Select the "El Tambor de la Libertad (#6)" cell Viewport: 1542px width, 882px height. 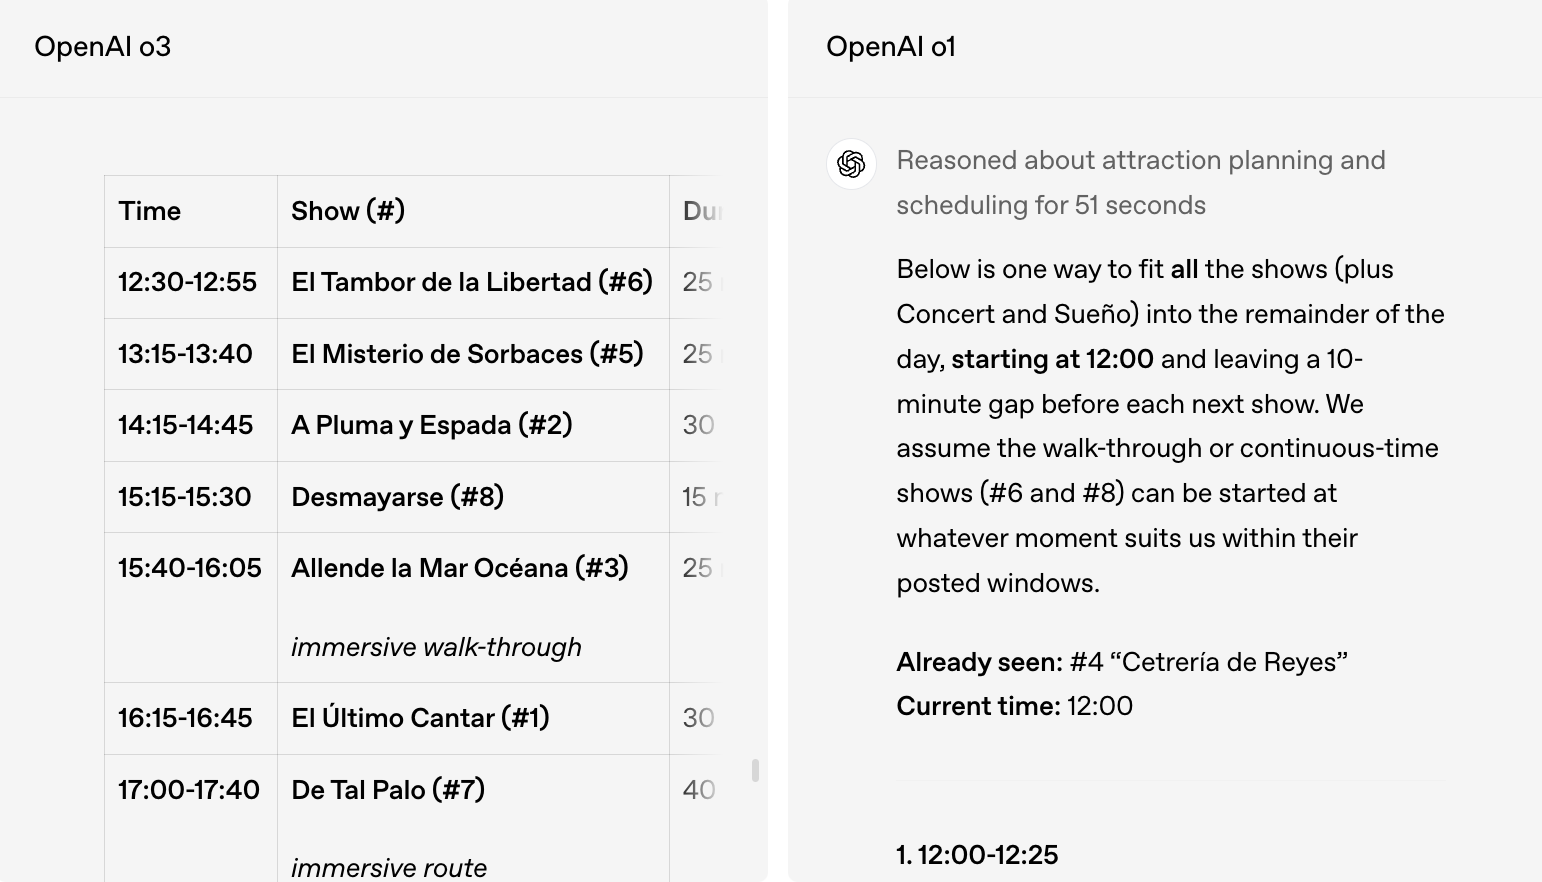pos(472,282)
